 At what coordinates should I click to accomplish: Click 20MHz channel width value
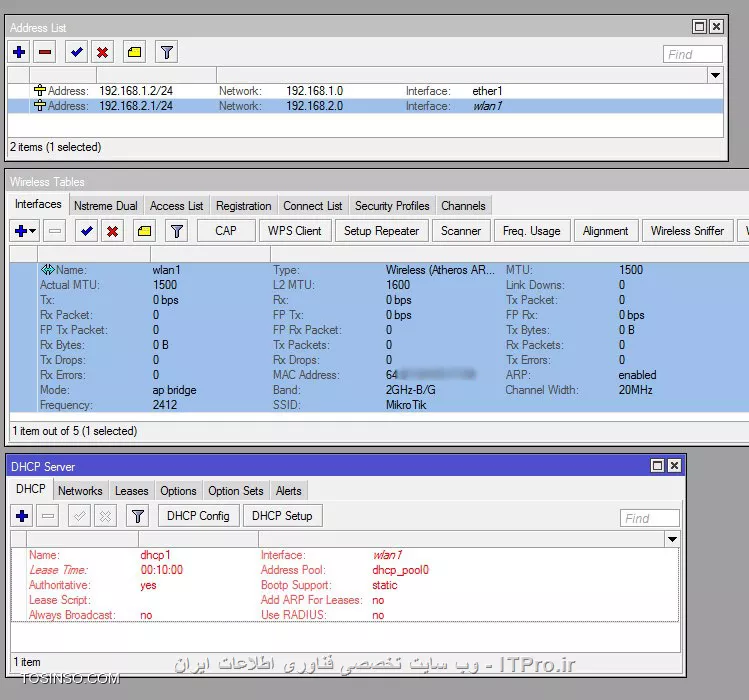pyautogui.click(x=635, y=390)
